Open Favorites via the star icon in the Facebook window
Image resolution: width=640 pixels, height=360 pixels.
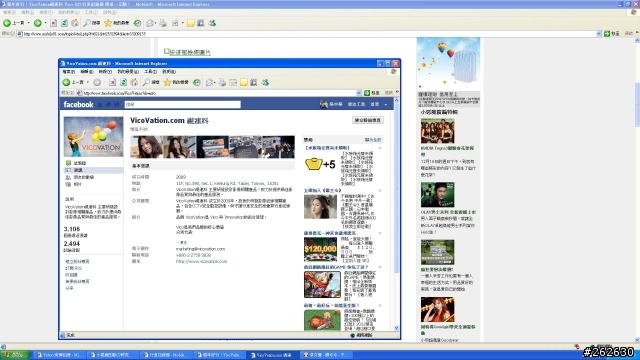click(167, 82)
